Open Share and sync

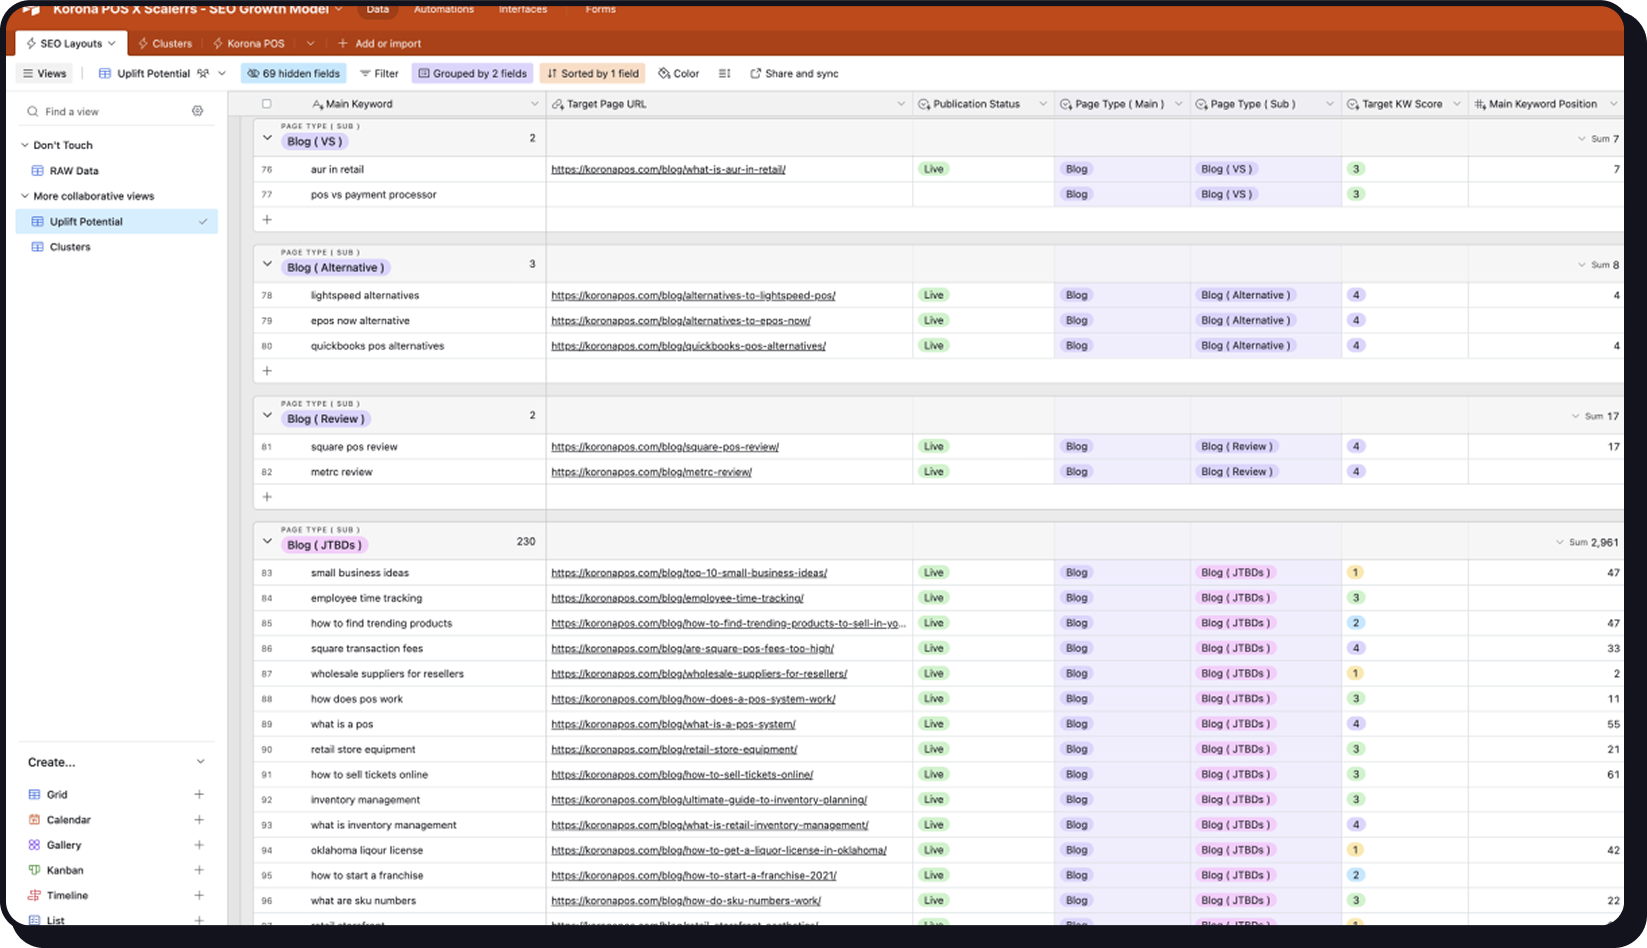(794, 73)
